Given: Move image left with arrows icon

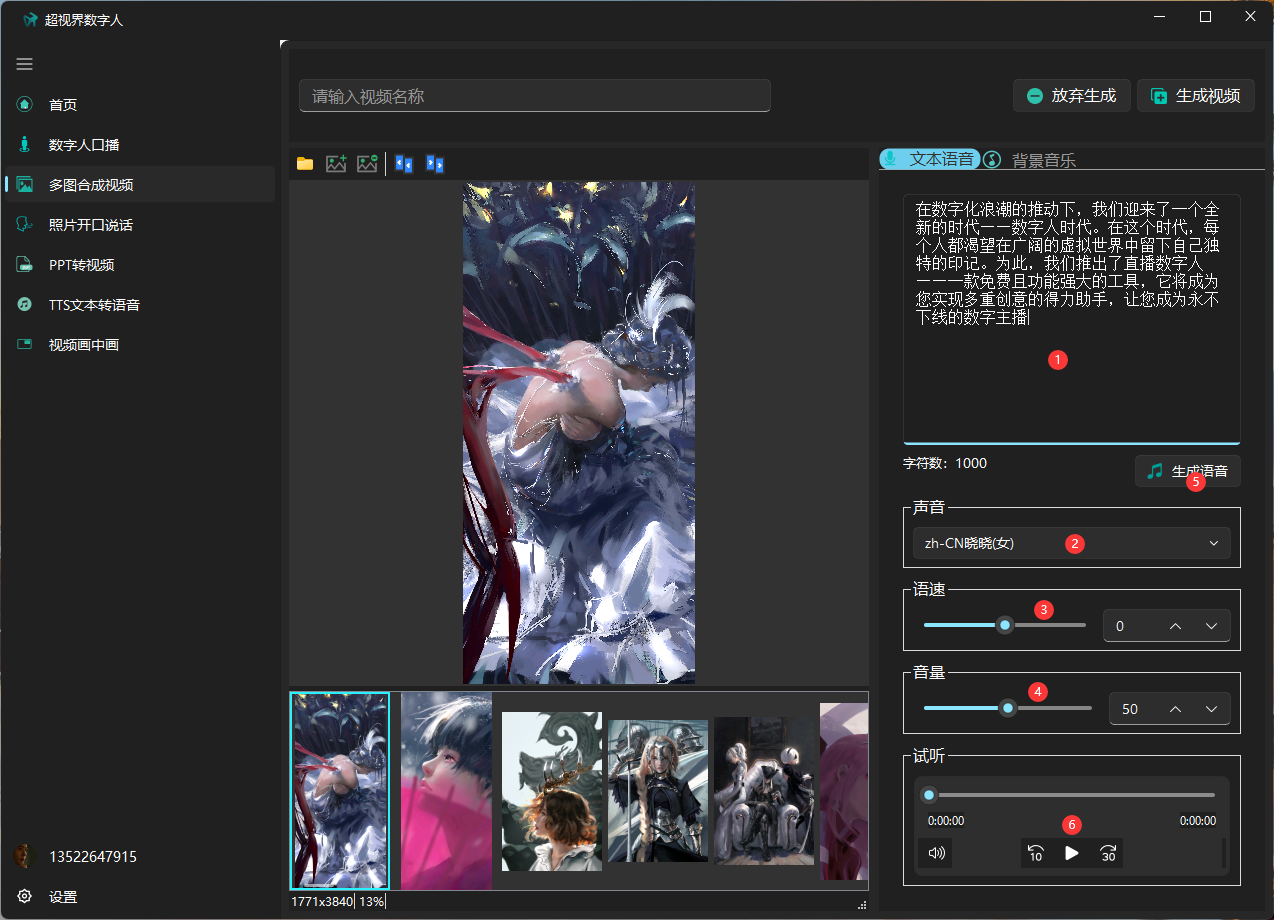Looking at the screenshot, I should pyautogui.click(x=404, y=163).
